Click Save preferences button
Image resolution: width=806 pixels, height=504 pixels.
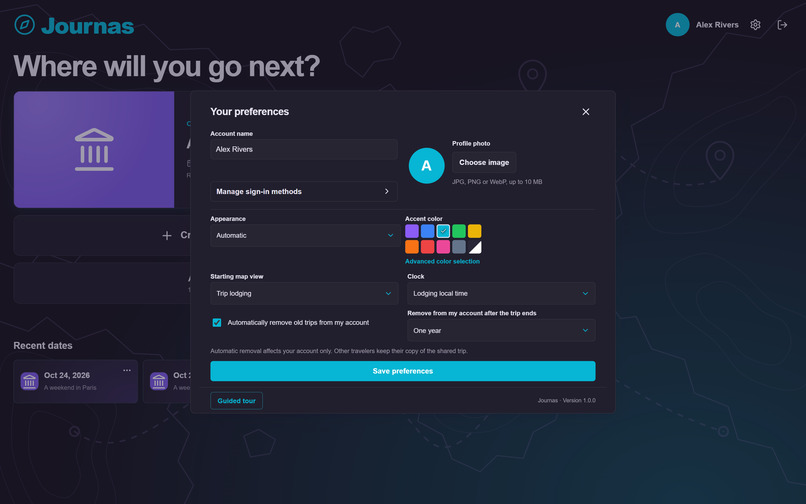click(402, 371)
